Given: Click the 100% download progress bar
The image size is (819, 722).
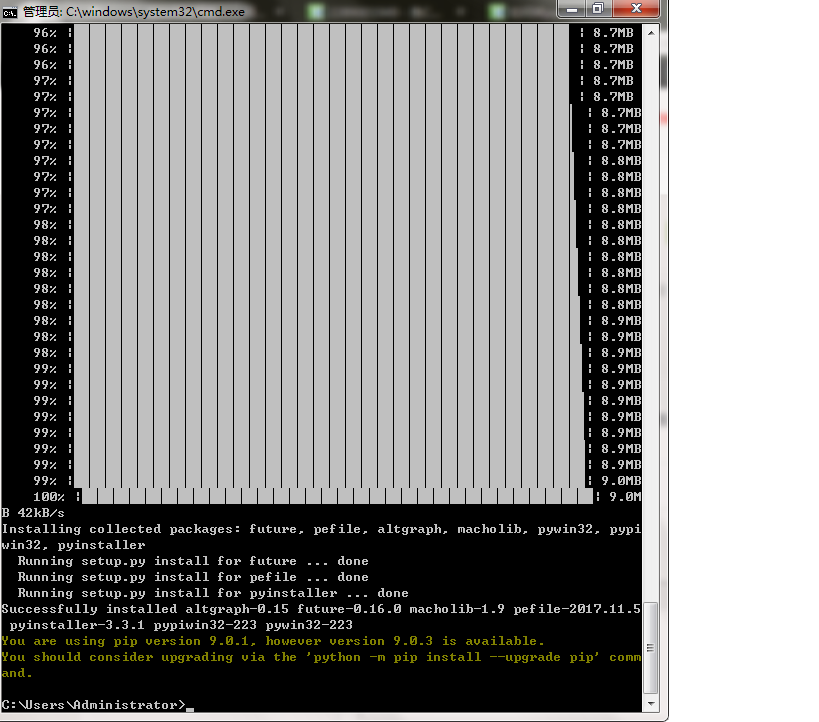Looking at the screenshot, I should (337, 497).
